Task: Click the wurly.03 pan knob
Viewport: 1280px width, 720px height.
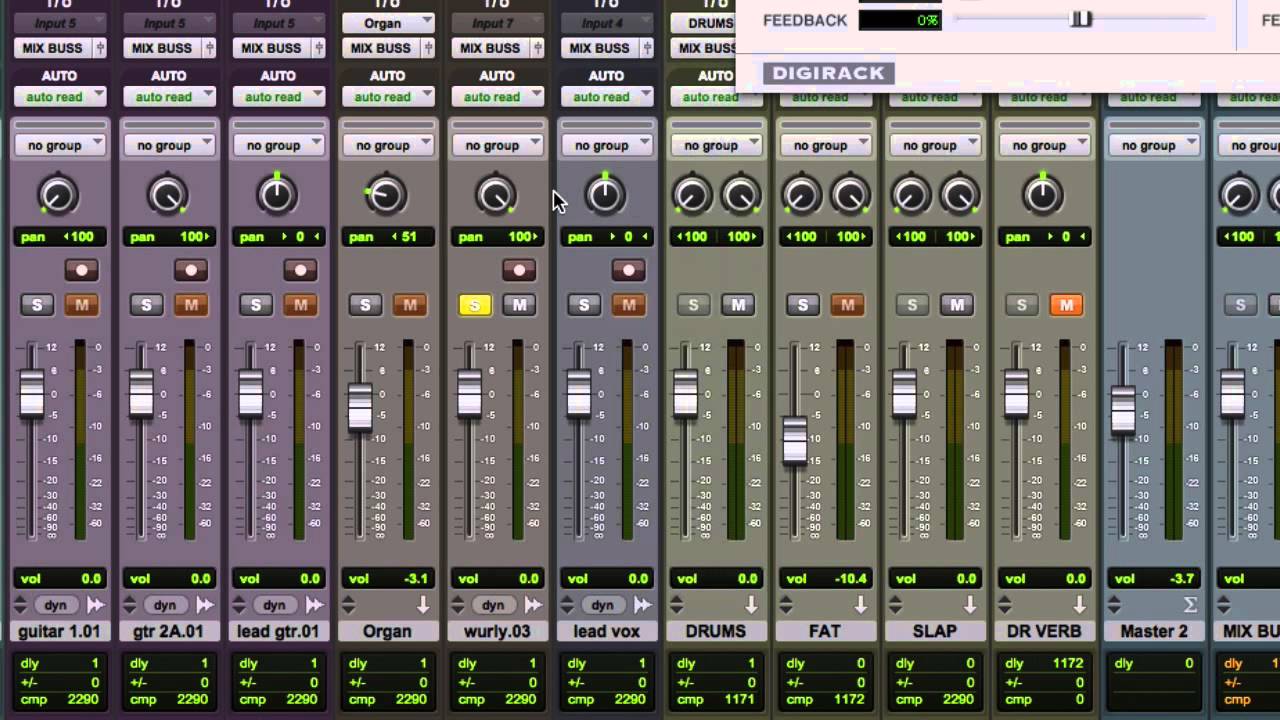Action: [x=496, y=195]
